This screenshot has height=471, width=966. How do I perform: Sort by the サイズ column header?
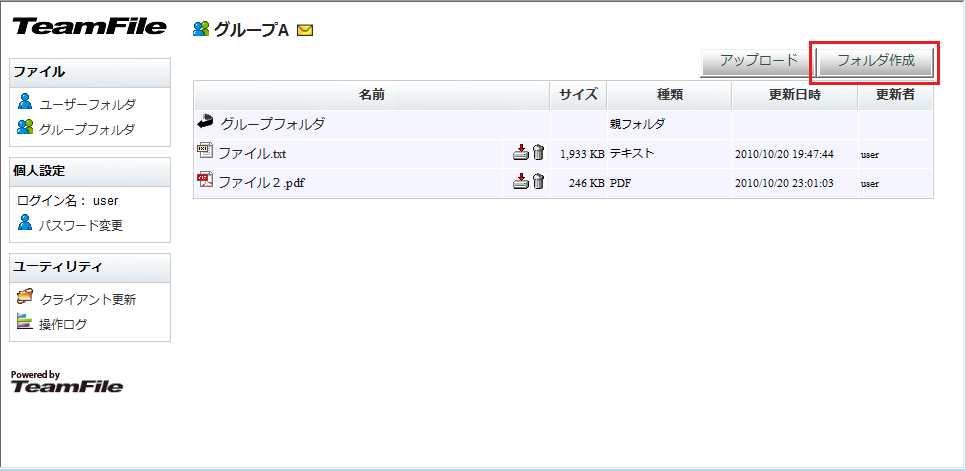point(578,95)
